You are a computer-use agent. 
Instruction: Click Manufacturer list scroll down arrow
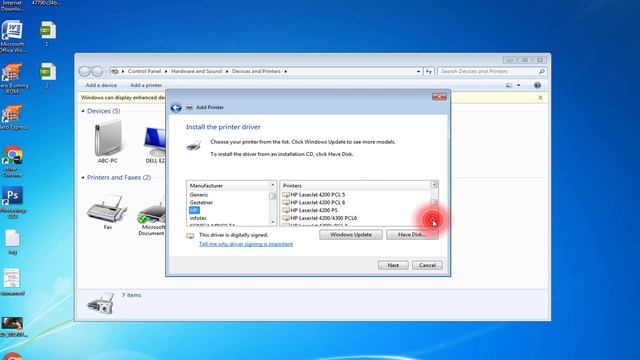[x=273, y=222]
